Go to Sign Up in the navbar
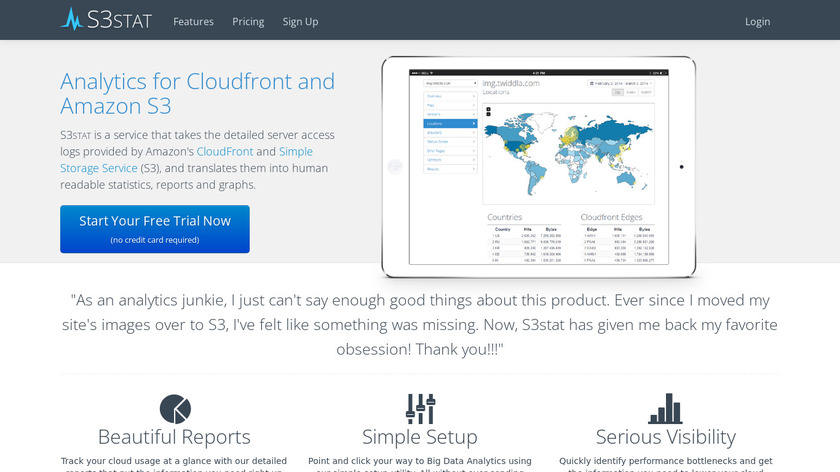The image size is (840, 472). pyautogui.click(x=301, y=21)
